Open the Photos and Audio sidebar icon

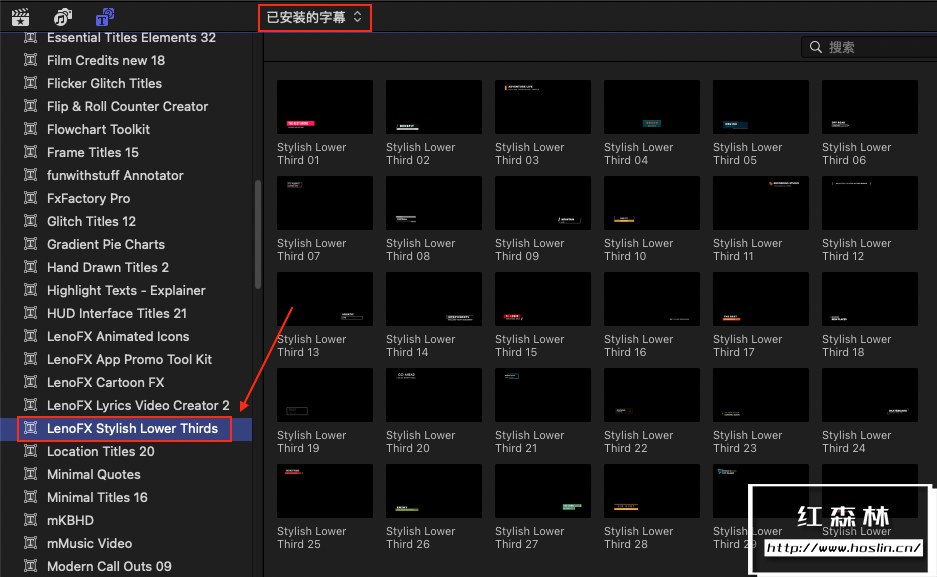point(63,17)
